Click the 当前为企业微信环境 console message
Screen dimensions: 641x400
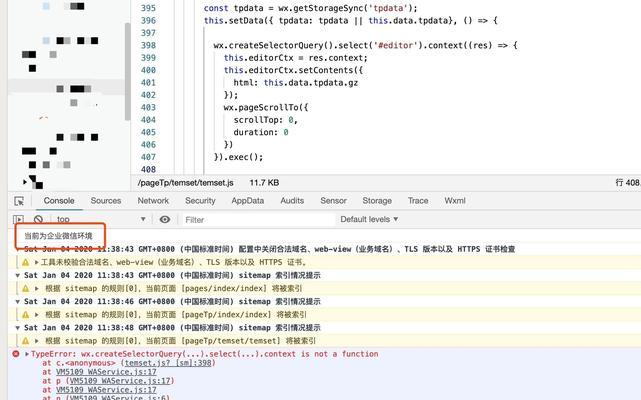58,236
